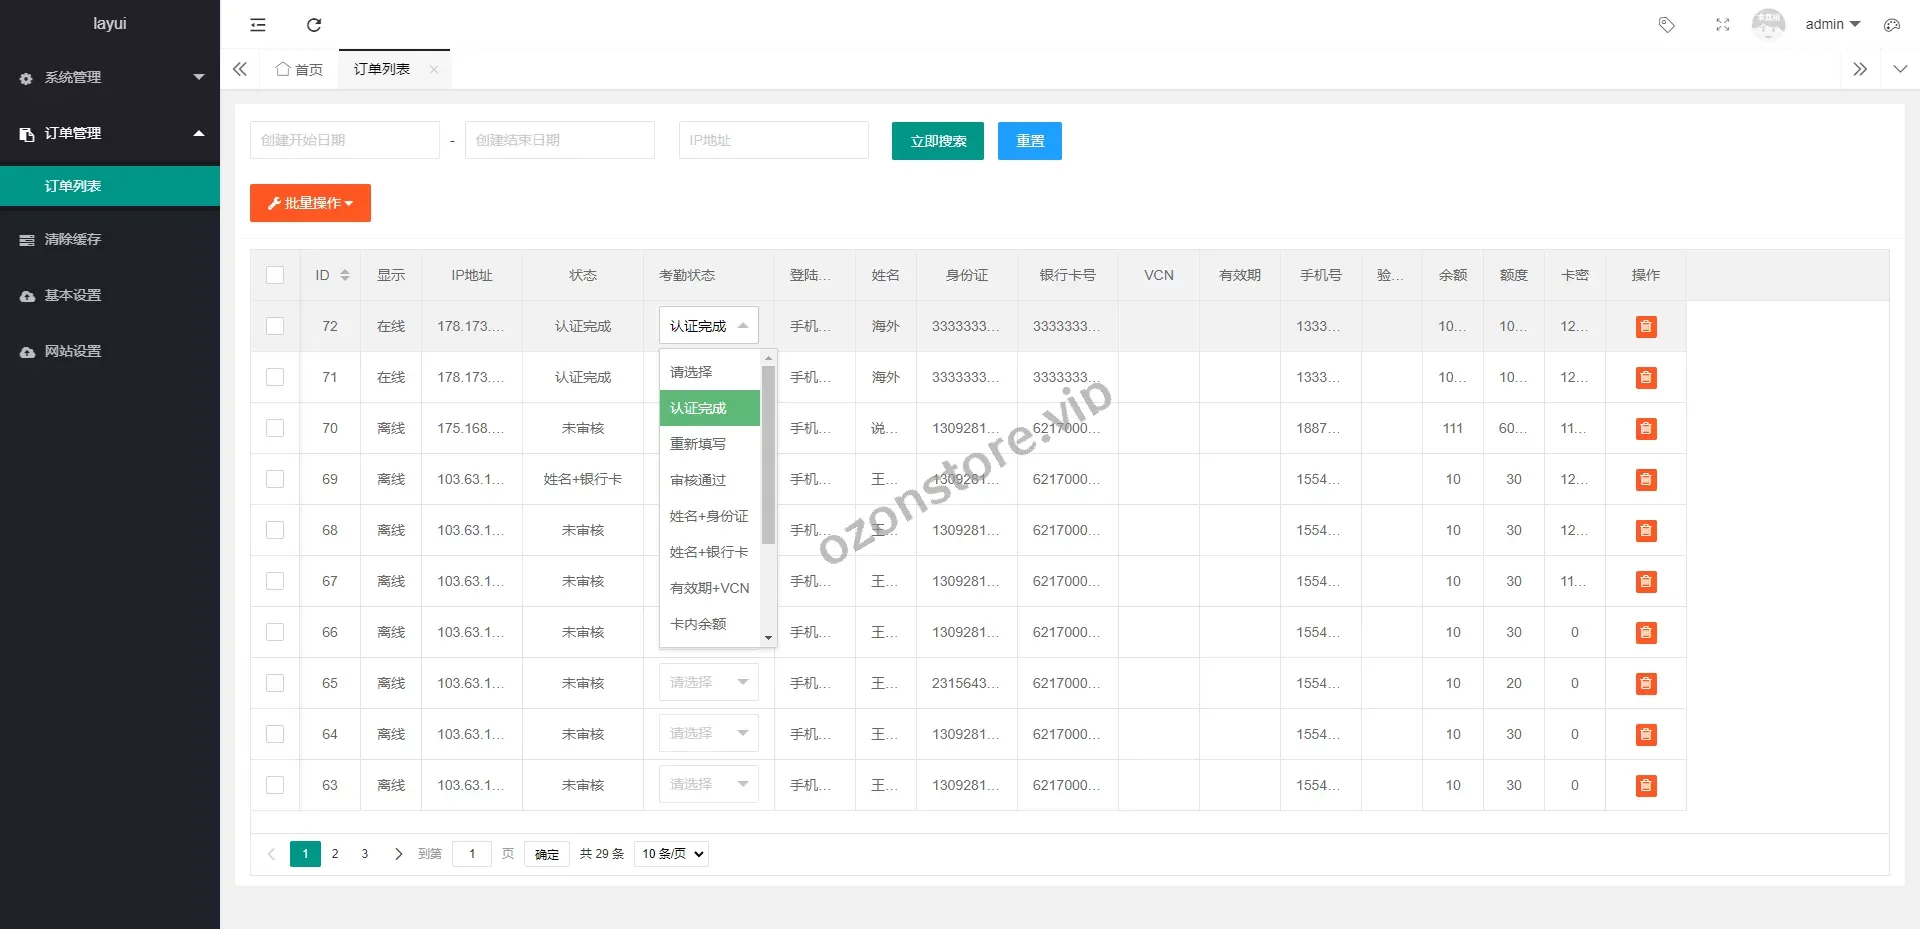Click the refresh page icon
This screenshot has width=1920, height=929.
(x=314, y=25)
